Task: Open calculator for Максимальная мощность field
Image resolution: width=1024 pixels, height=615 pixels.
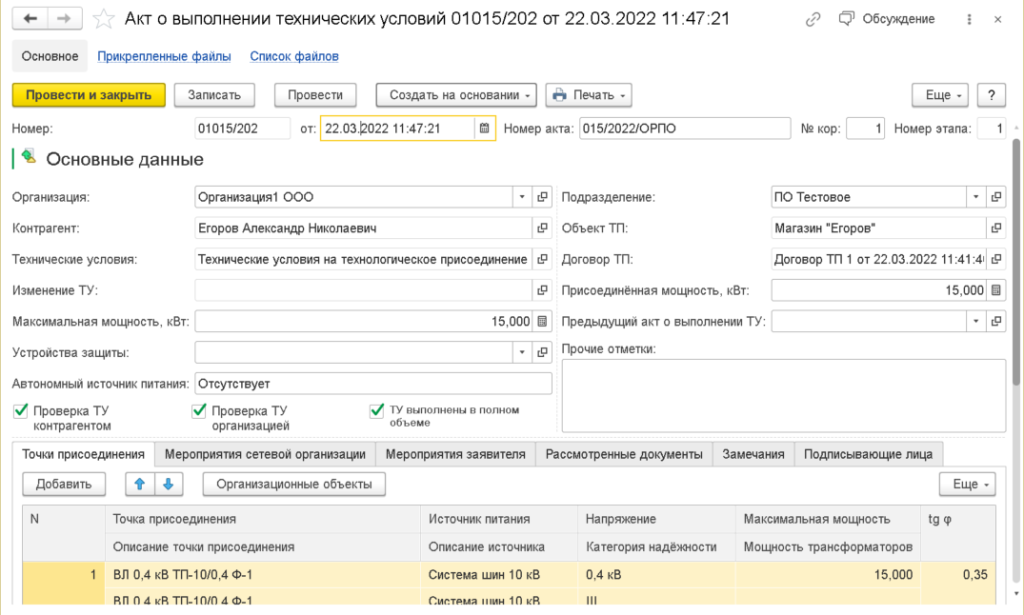Action: pyautogui.click(x=542, y=321)
